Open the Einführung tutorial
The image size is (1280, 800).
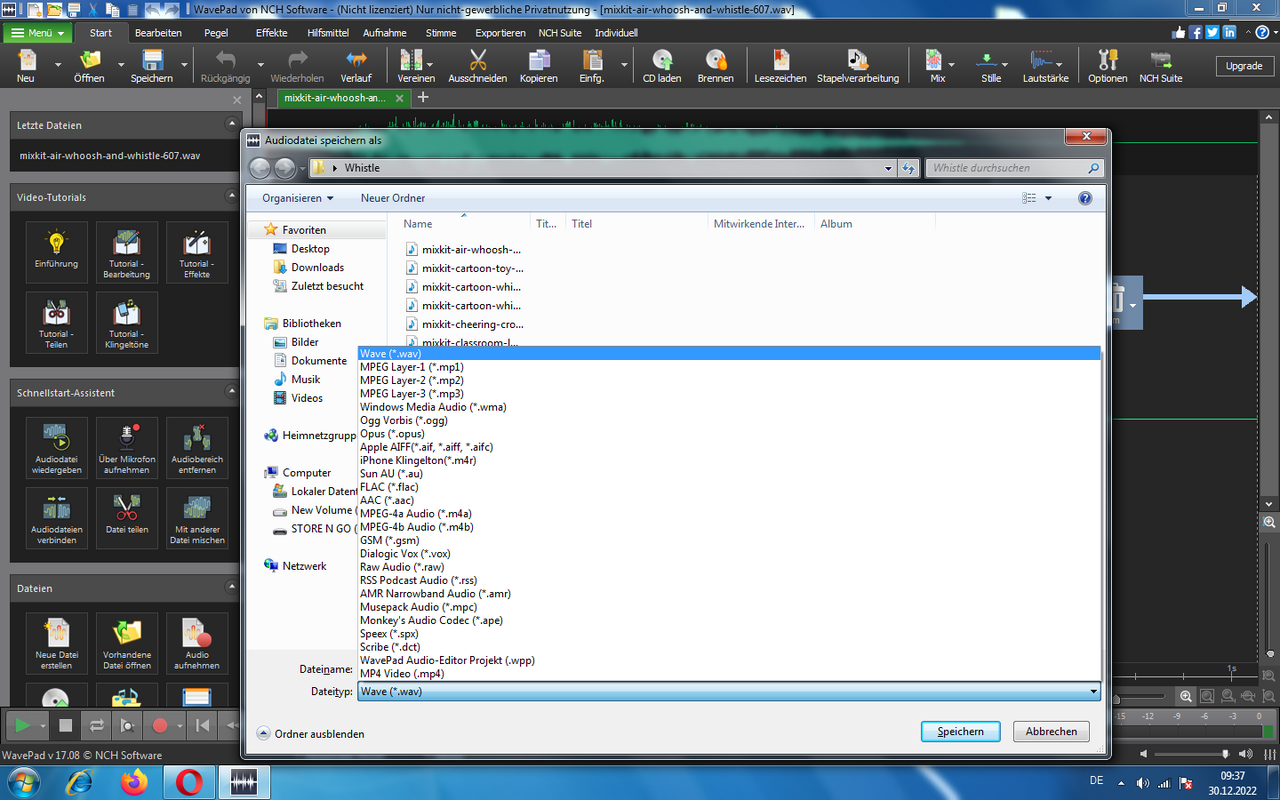[x=56, y=251]
